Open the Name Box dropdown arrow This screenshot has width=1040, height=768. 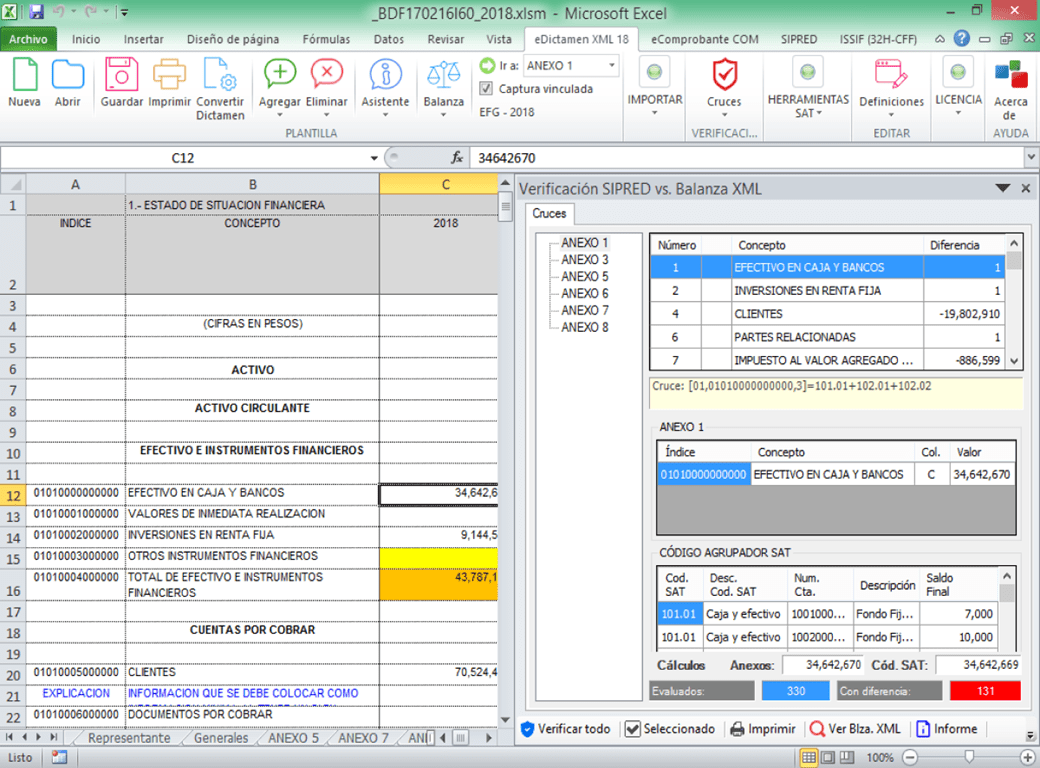pyautogui.click(x=374, y=158)
